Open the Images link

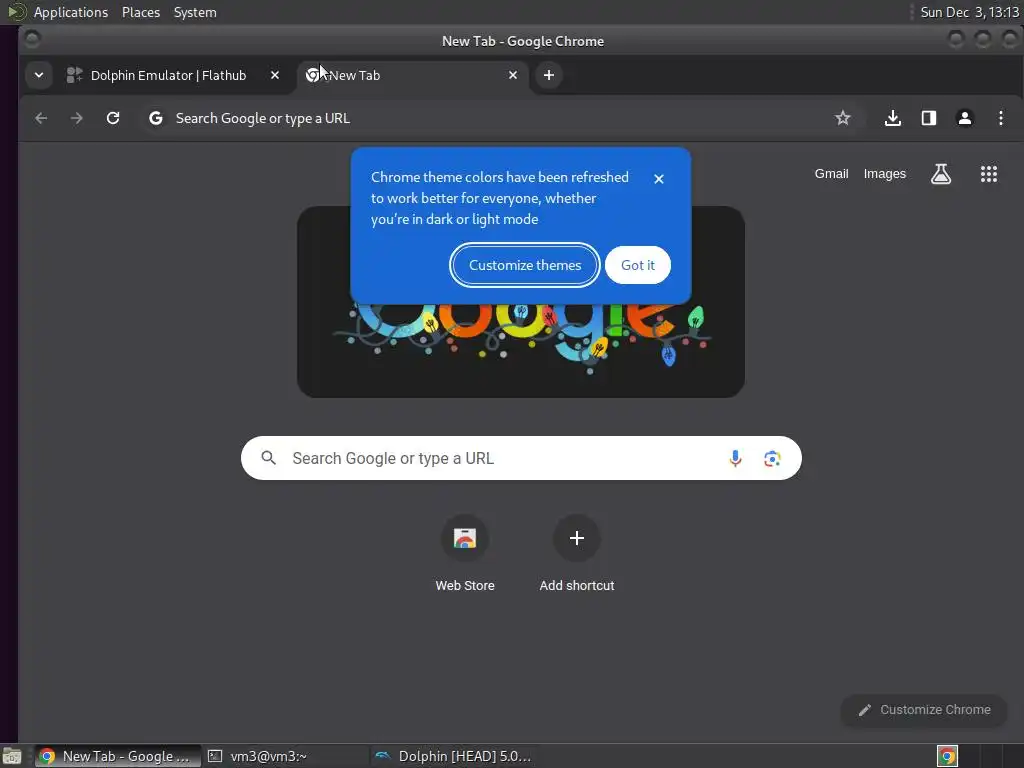(884, 174)
